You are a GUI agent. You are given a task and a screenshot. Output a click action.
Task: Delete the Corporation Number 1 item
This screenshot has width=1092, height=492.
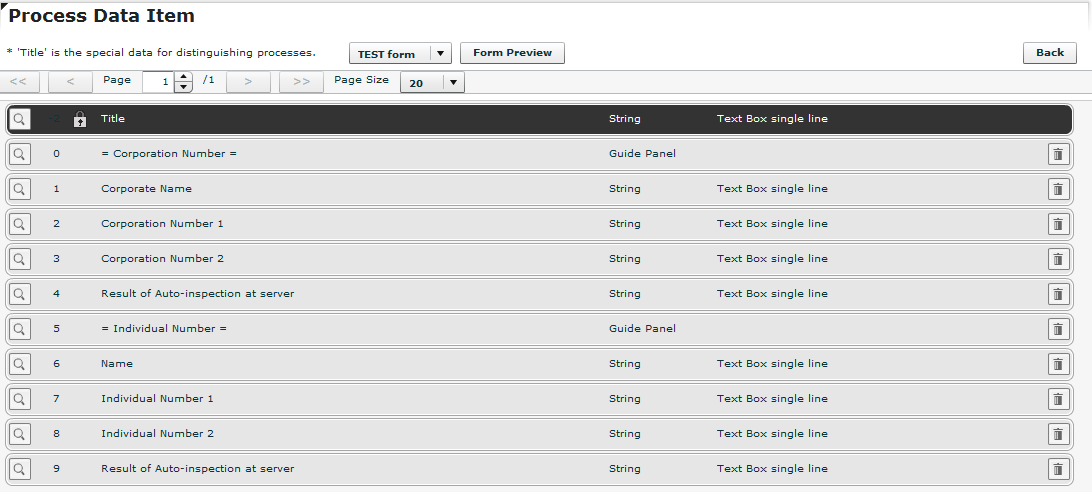click(1058, 224)
